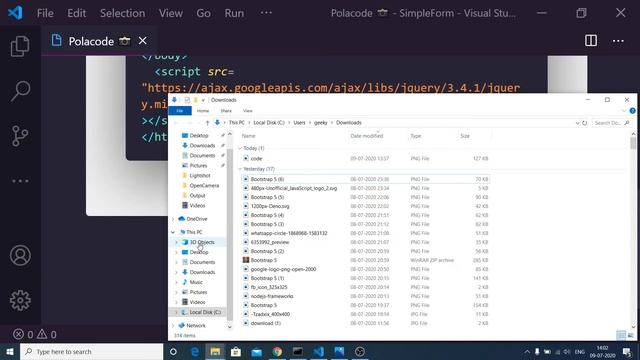Open VS Code Search magnifier icon
The width and height of the screenshot is (640, 360).
(x=20, y=91)
